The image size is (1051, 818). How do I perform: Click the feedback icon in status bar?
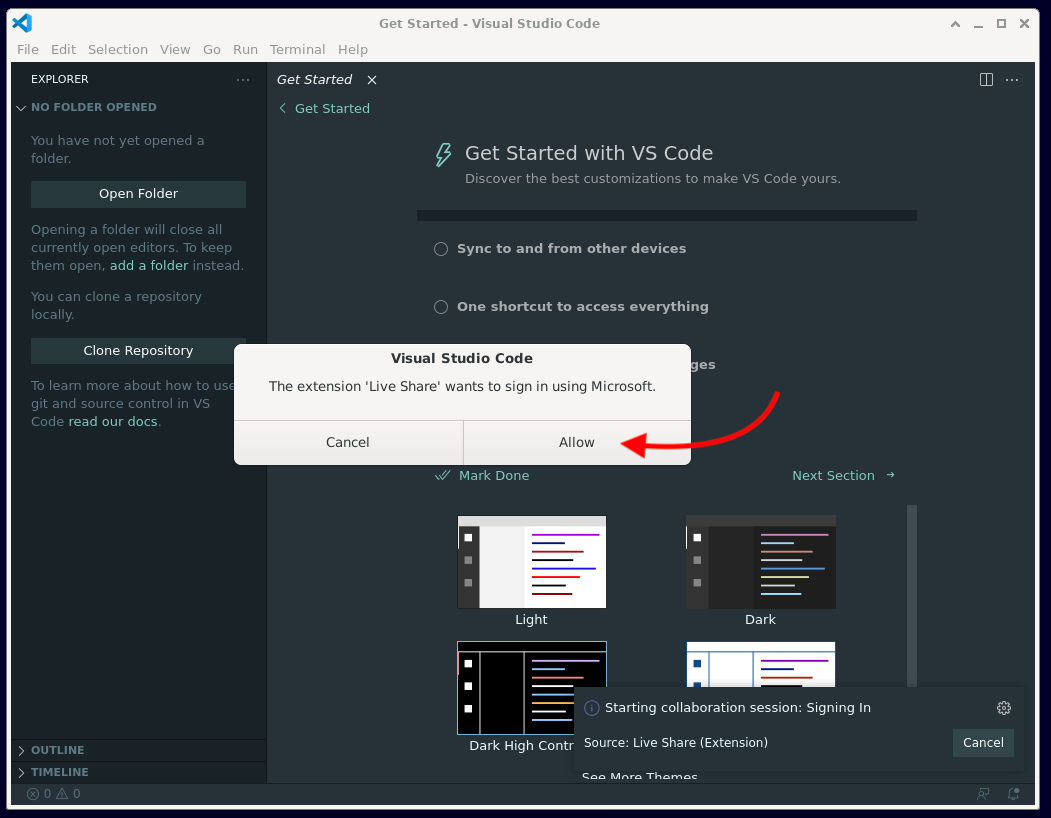point(983,794)
